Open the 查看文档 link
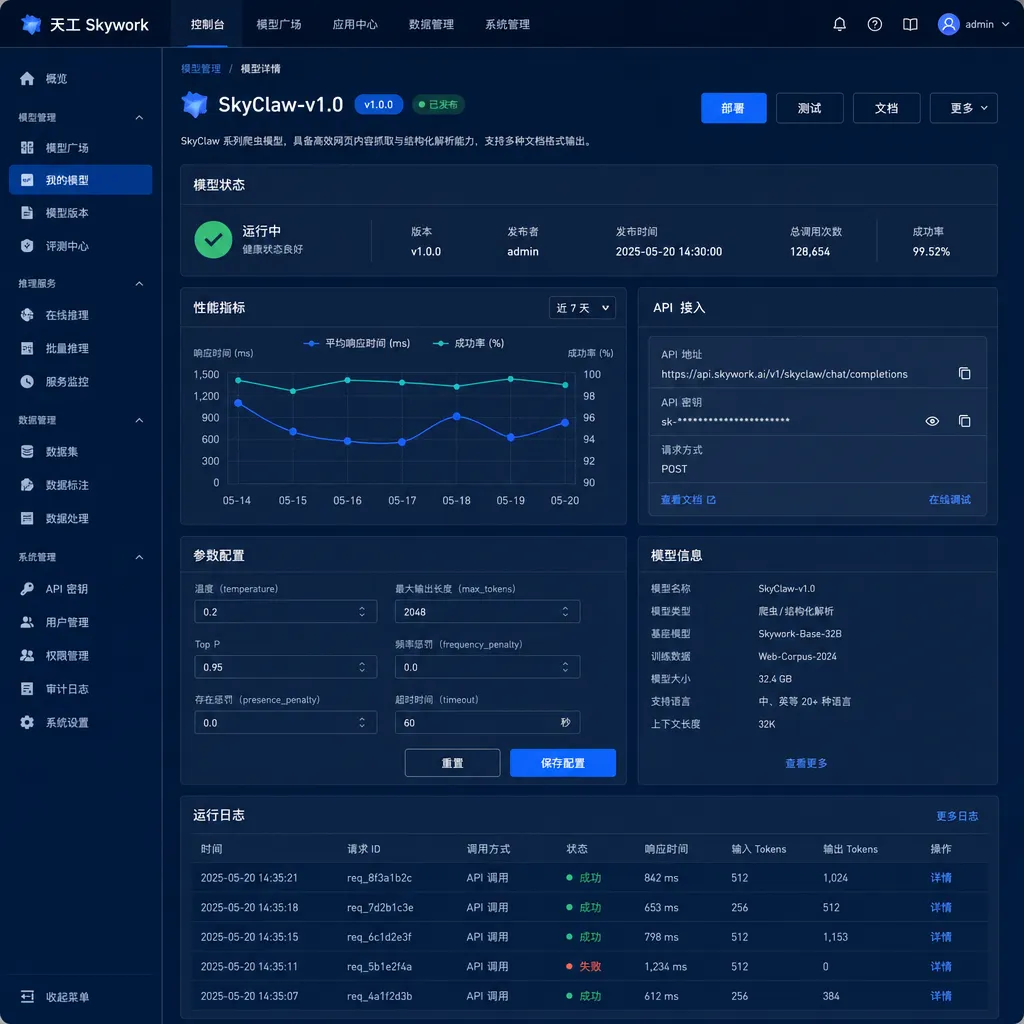The height and width of the screenshot is (1024, 1024). 688,500
